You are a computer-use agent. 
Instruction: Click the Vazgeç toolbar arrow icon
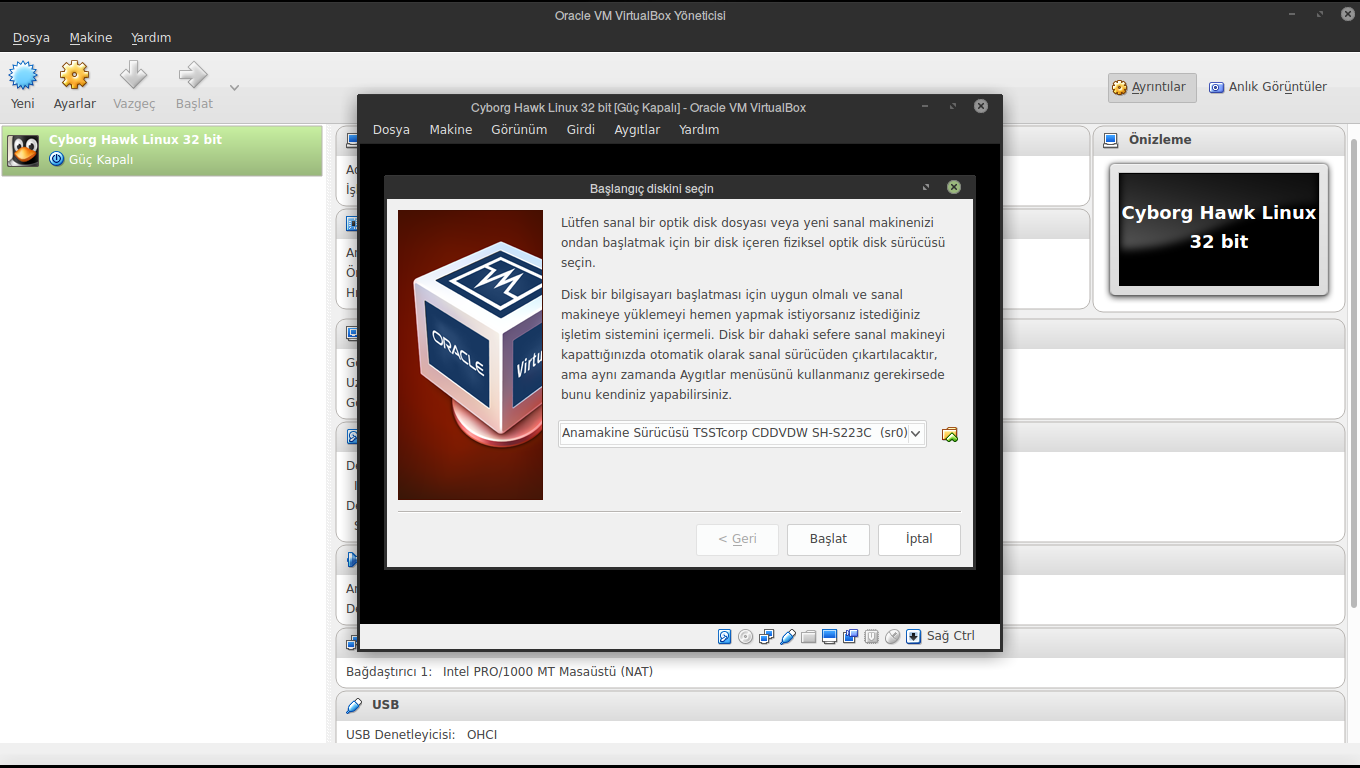click(133, 75)
